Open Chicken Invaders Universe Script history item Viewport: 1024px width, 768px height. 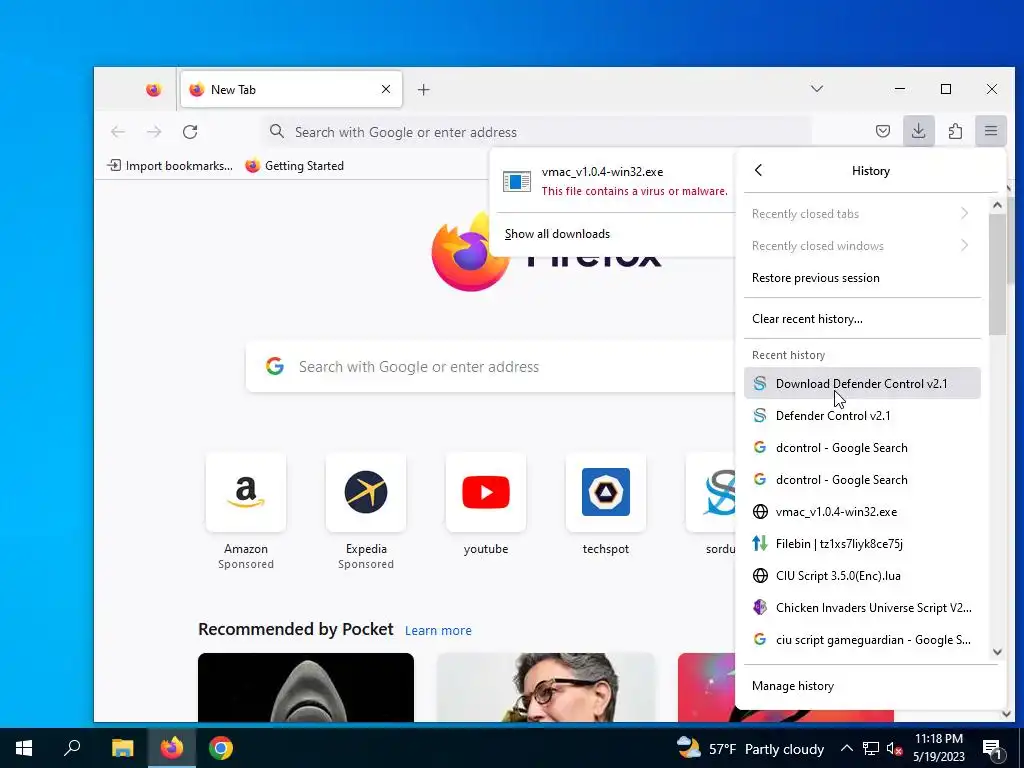[862, 607]
